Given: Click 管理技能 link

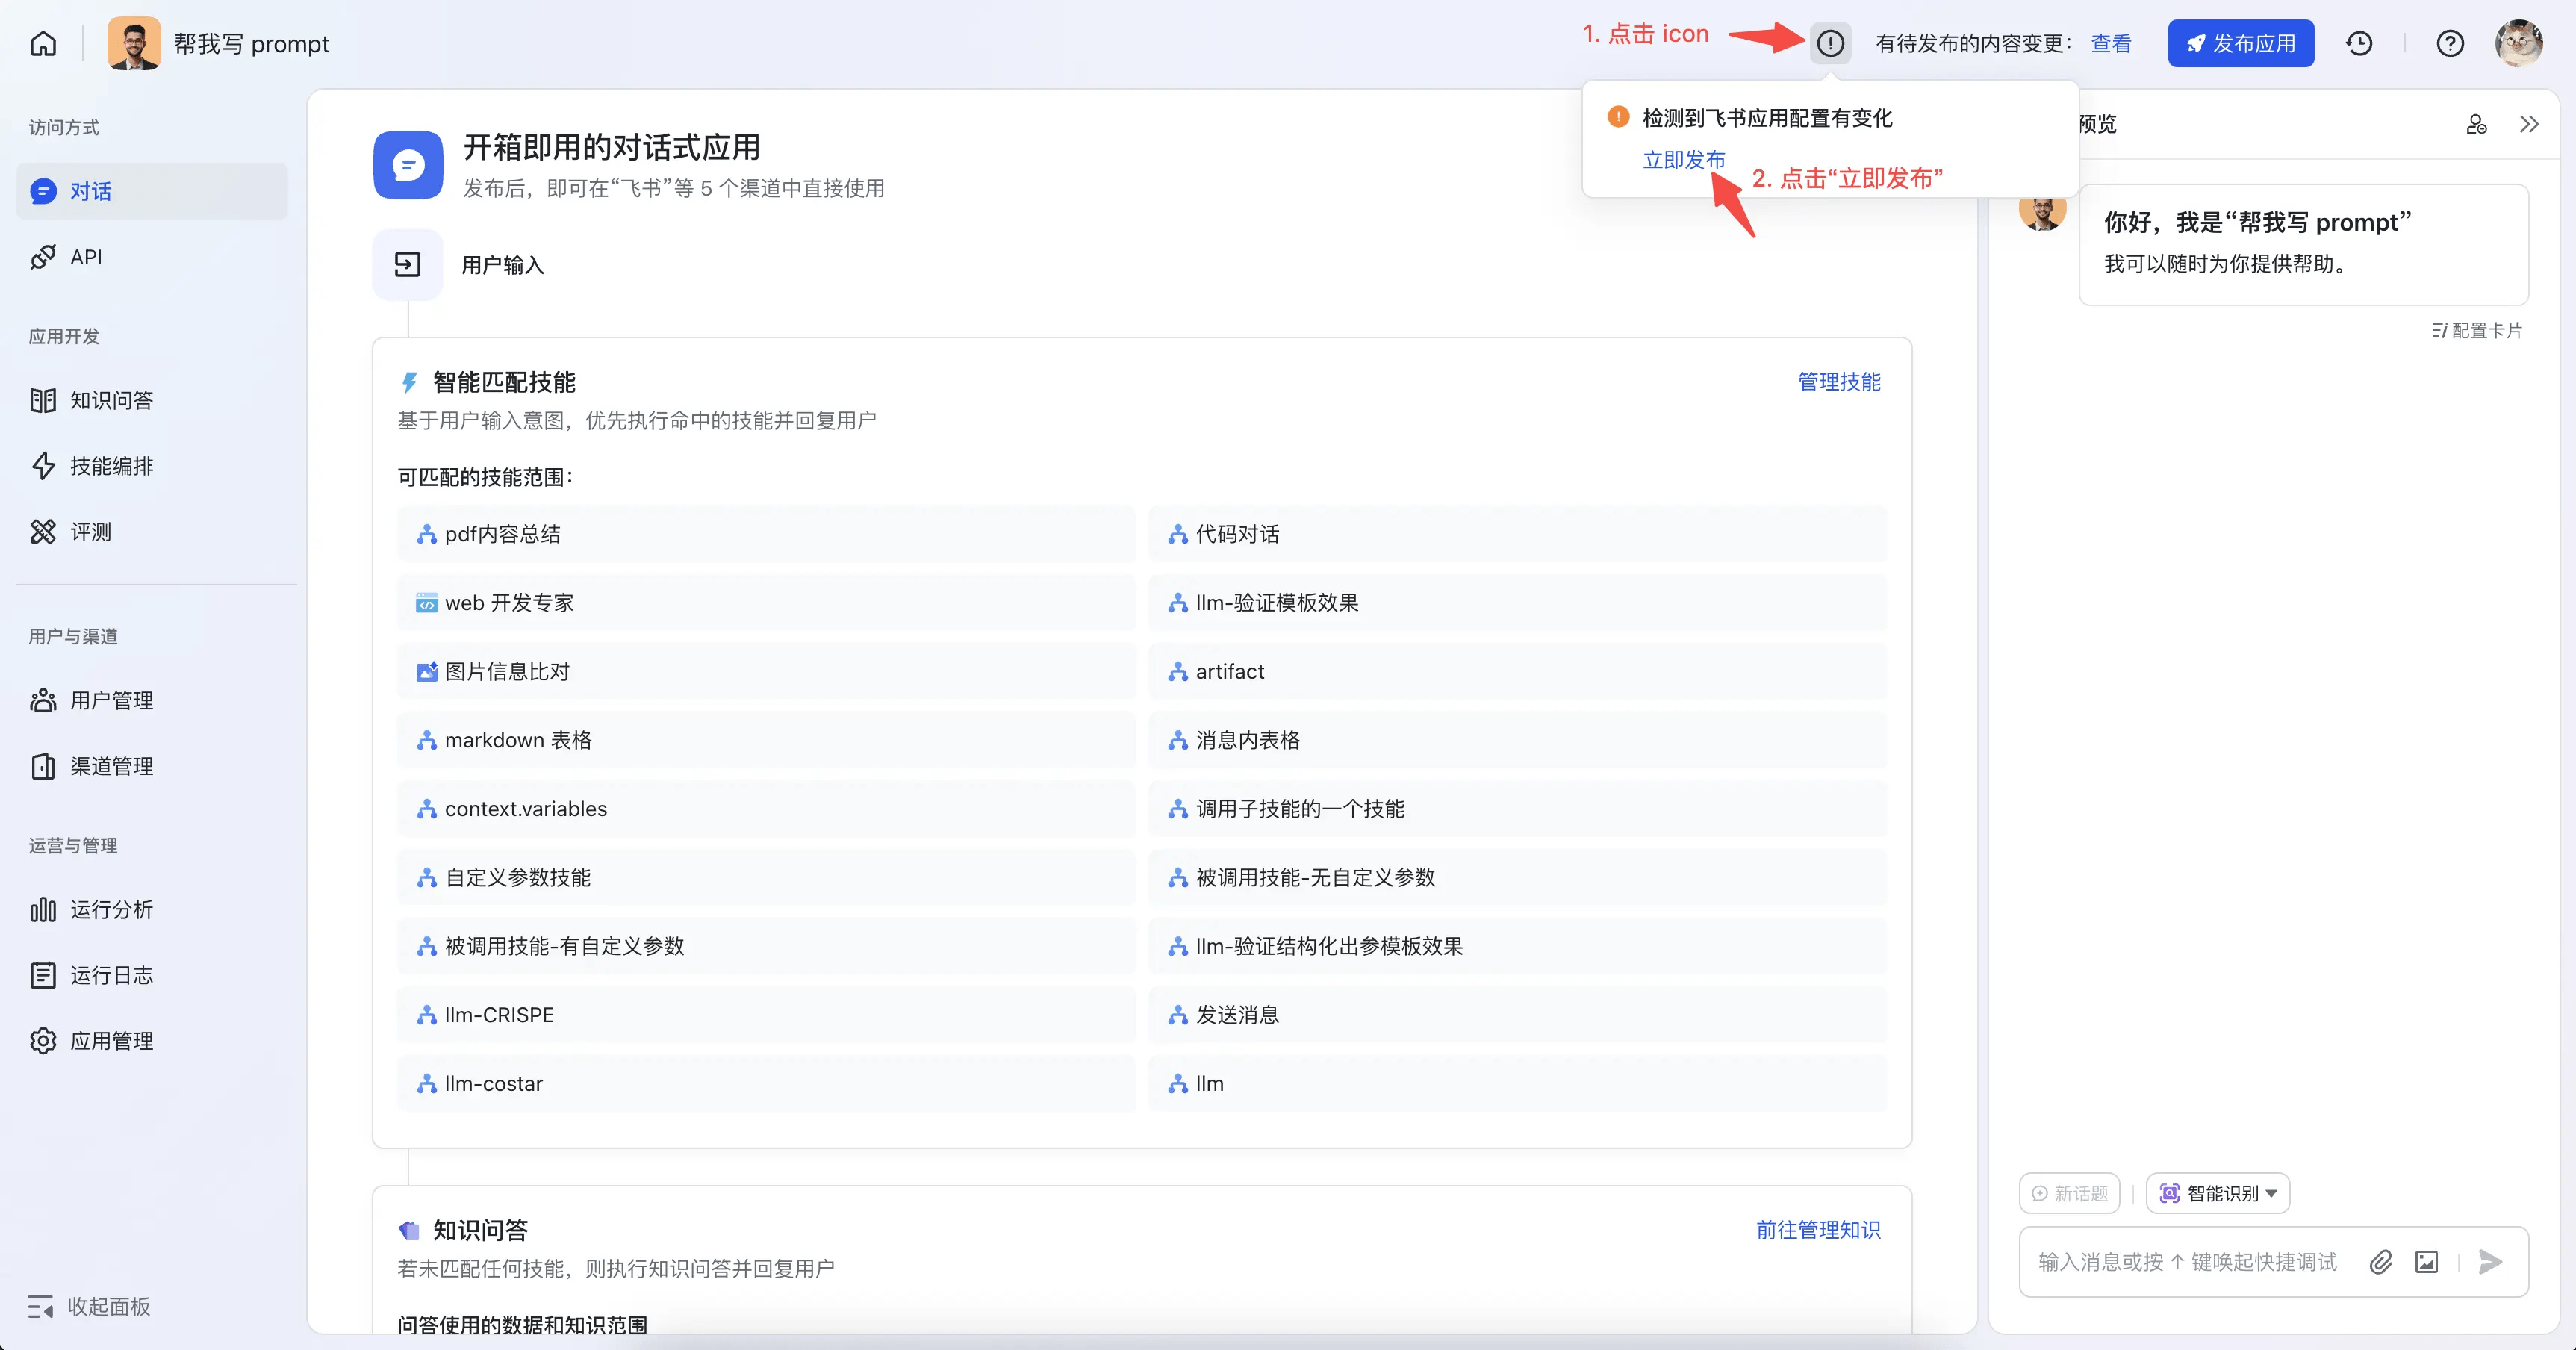Looking at the screenshot, I should [1838, 382].
